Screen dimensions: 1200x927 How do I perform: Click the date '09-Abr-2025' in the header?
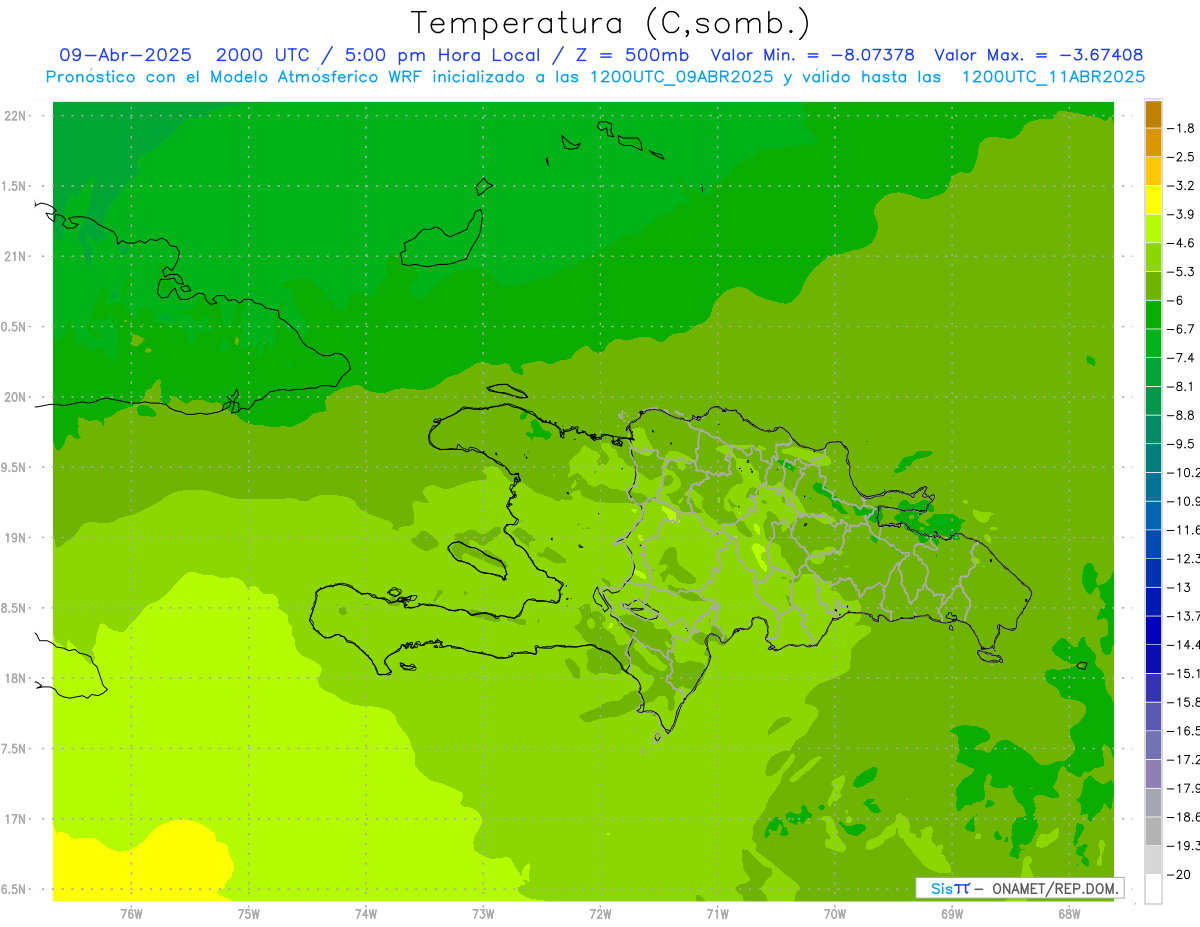pos(125,55)
